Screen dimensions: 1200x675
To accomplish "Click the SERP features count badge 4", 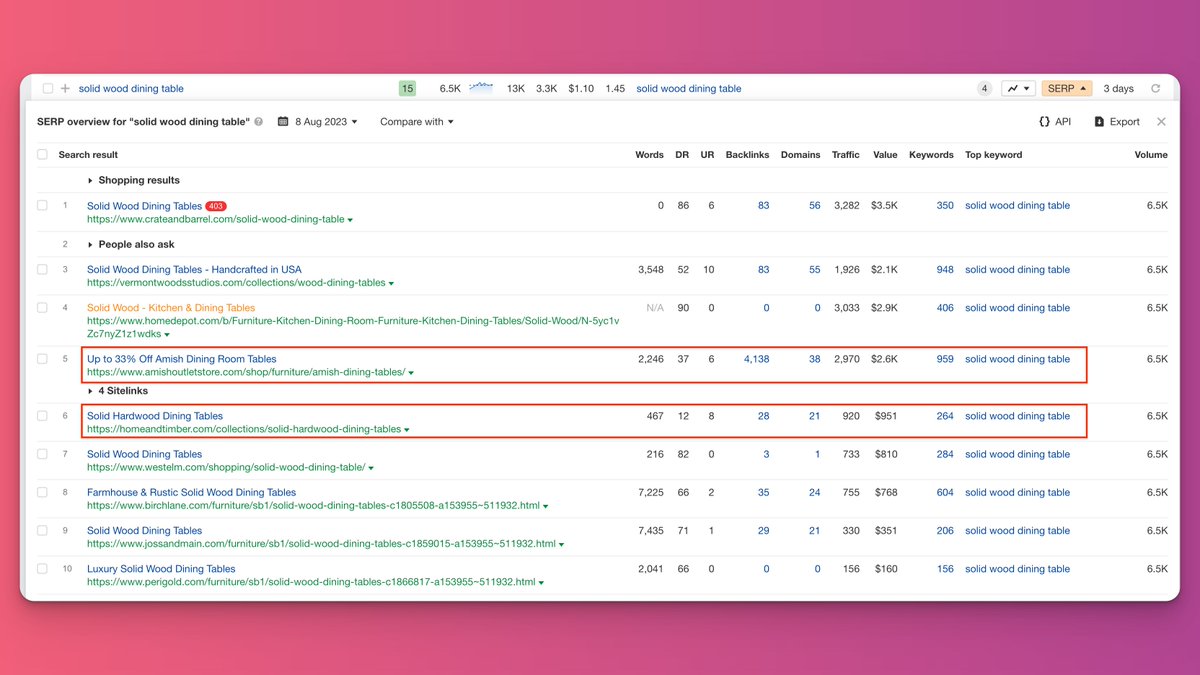I will 984,88.
